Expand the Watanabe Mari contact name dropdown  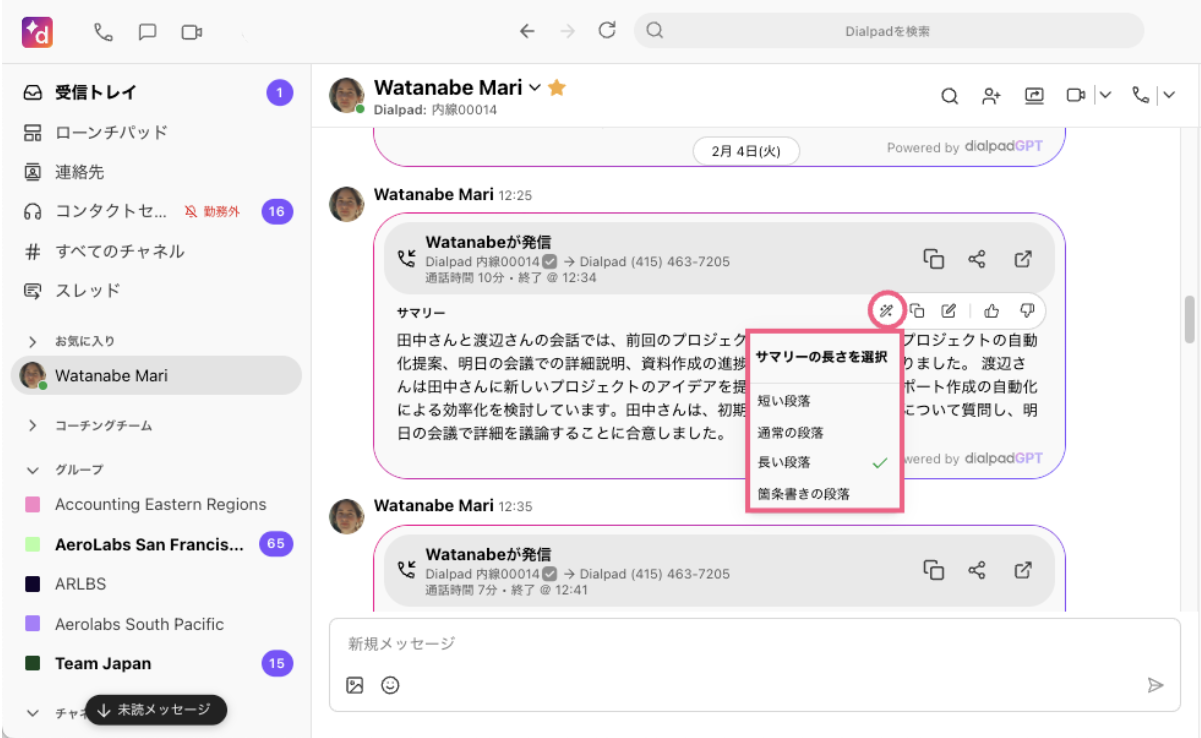tap(535, 88)
